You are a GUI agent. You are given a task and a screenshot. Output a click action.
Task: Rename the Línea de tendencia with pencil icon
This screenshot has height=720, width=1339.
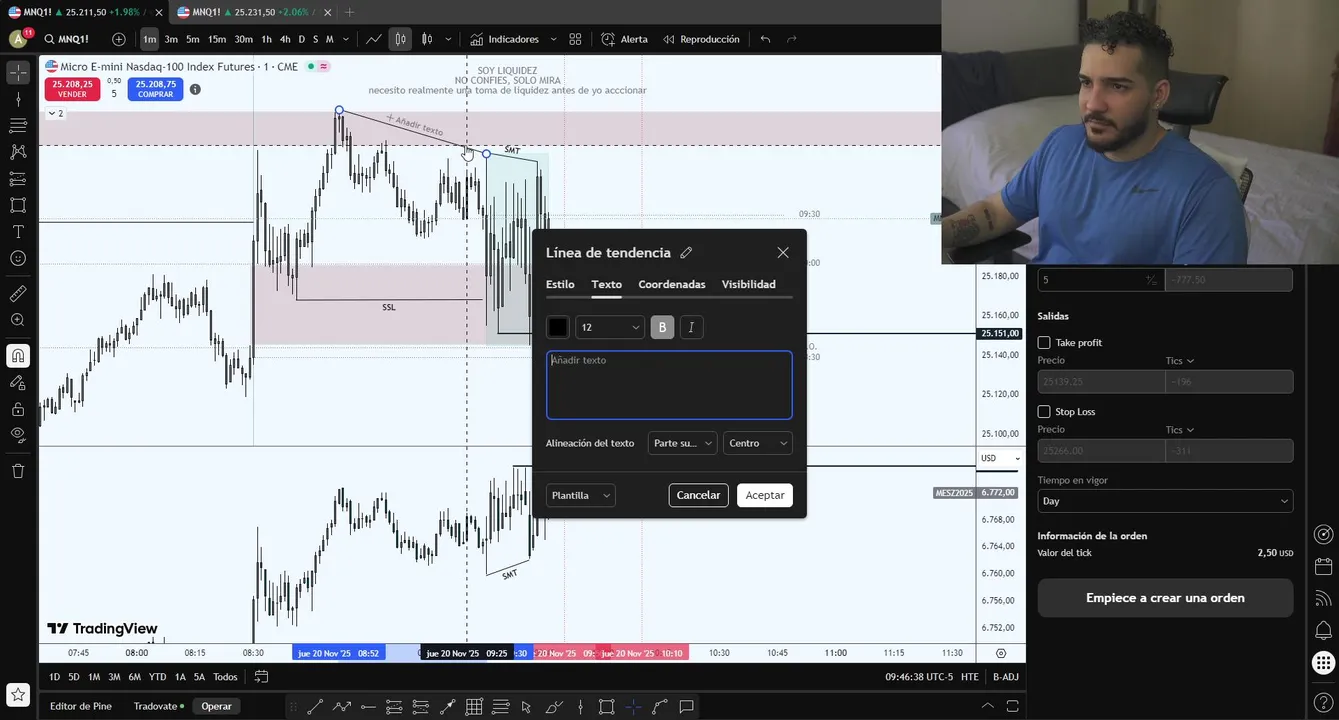coord(686,253)
